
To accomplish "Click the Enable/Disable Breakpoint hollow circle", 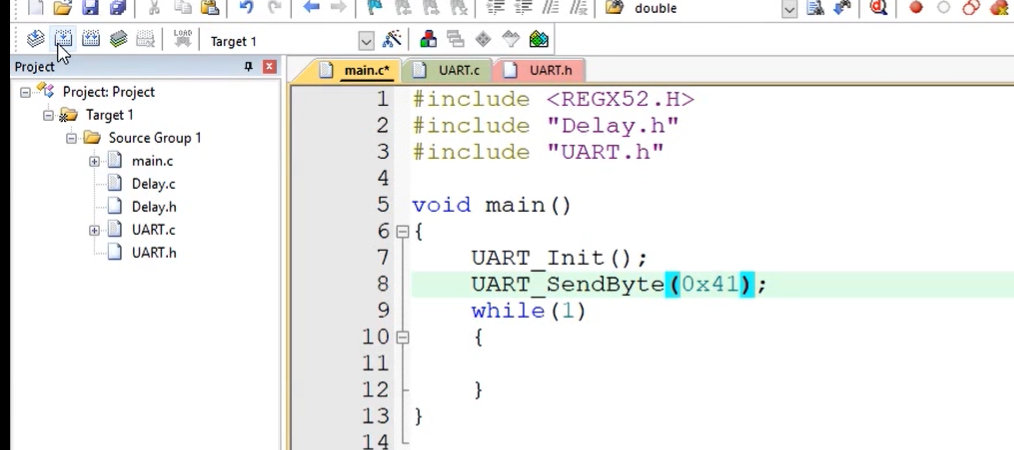I will pos(944,7).
